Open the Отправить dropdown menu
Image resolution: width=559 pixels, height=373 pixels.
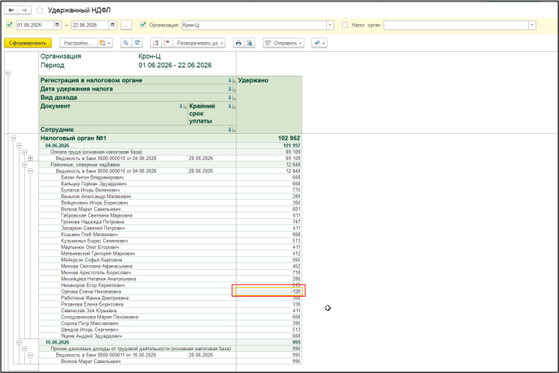pos(283,43)
